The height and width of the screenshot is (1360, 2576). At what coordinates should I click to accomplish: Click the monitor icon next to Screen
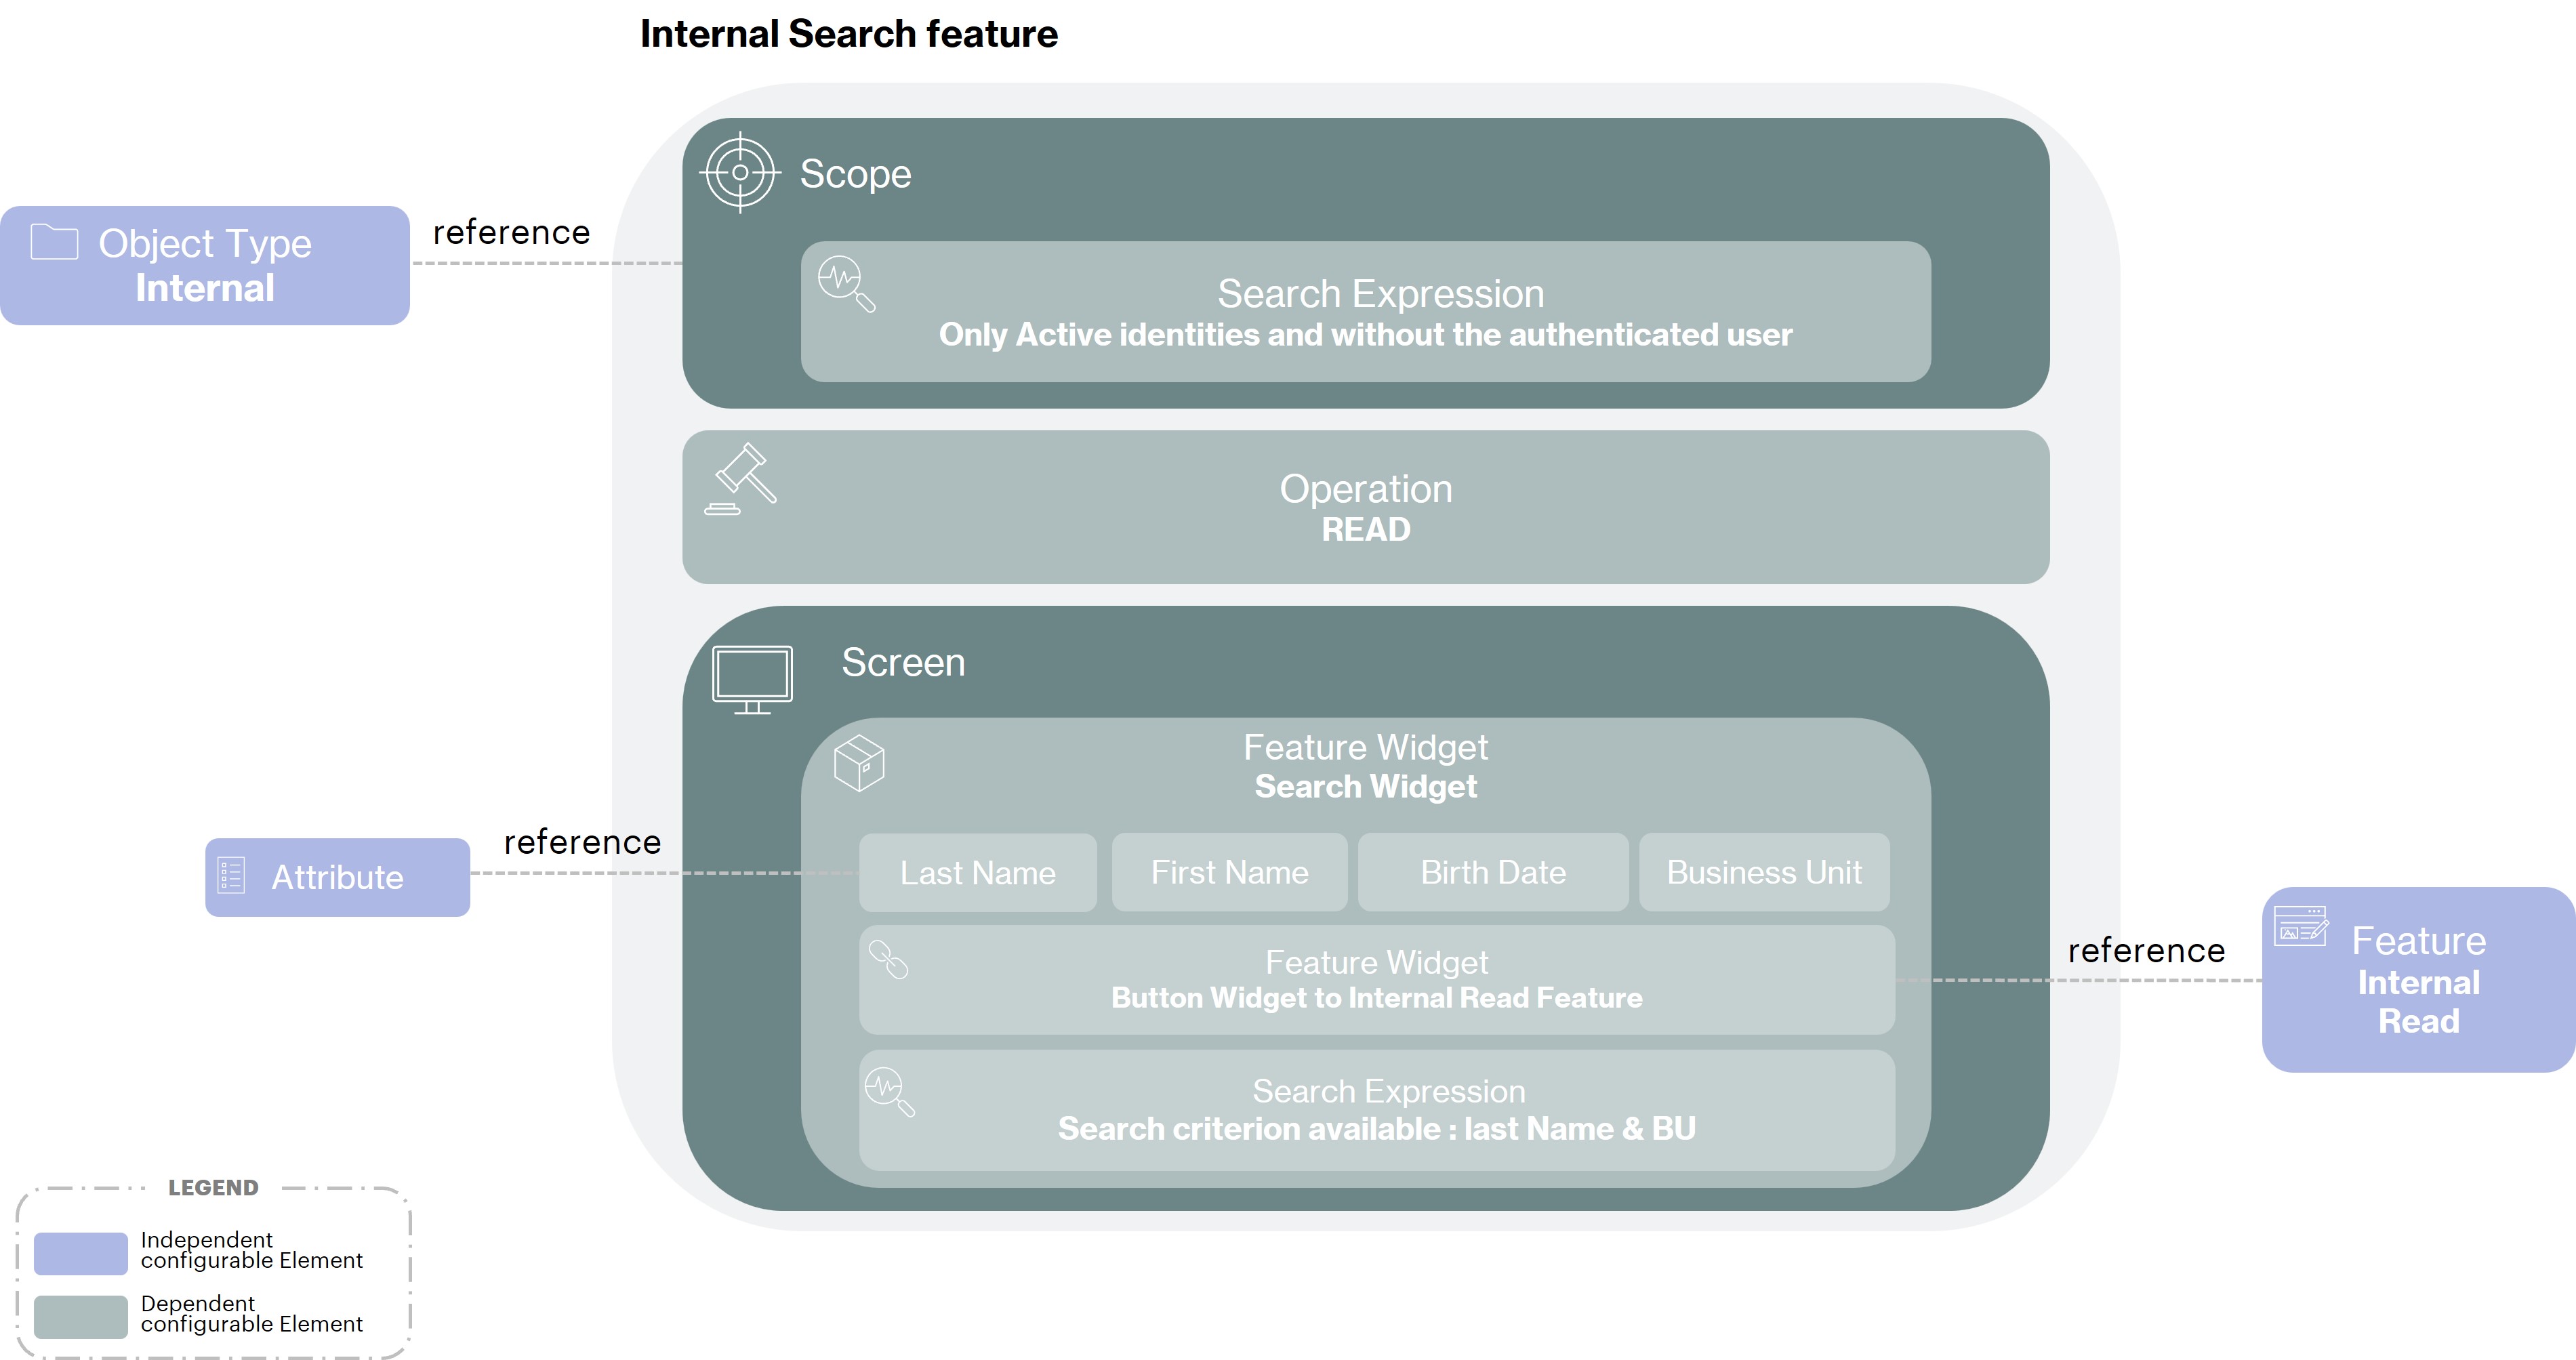[752, 679]
